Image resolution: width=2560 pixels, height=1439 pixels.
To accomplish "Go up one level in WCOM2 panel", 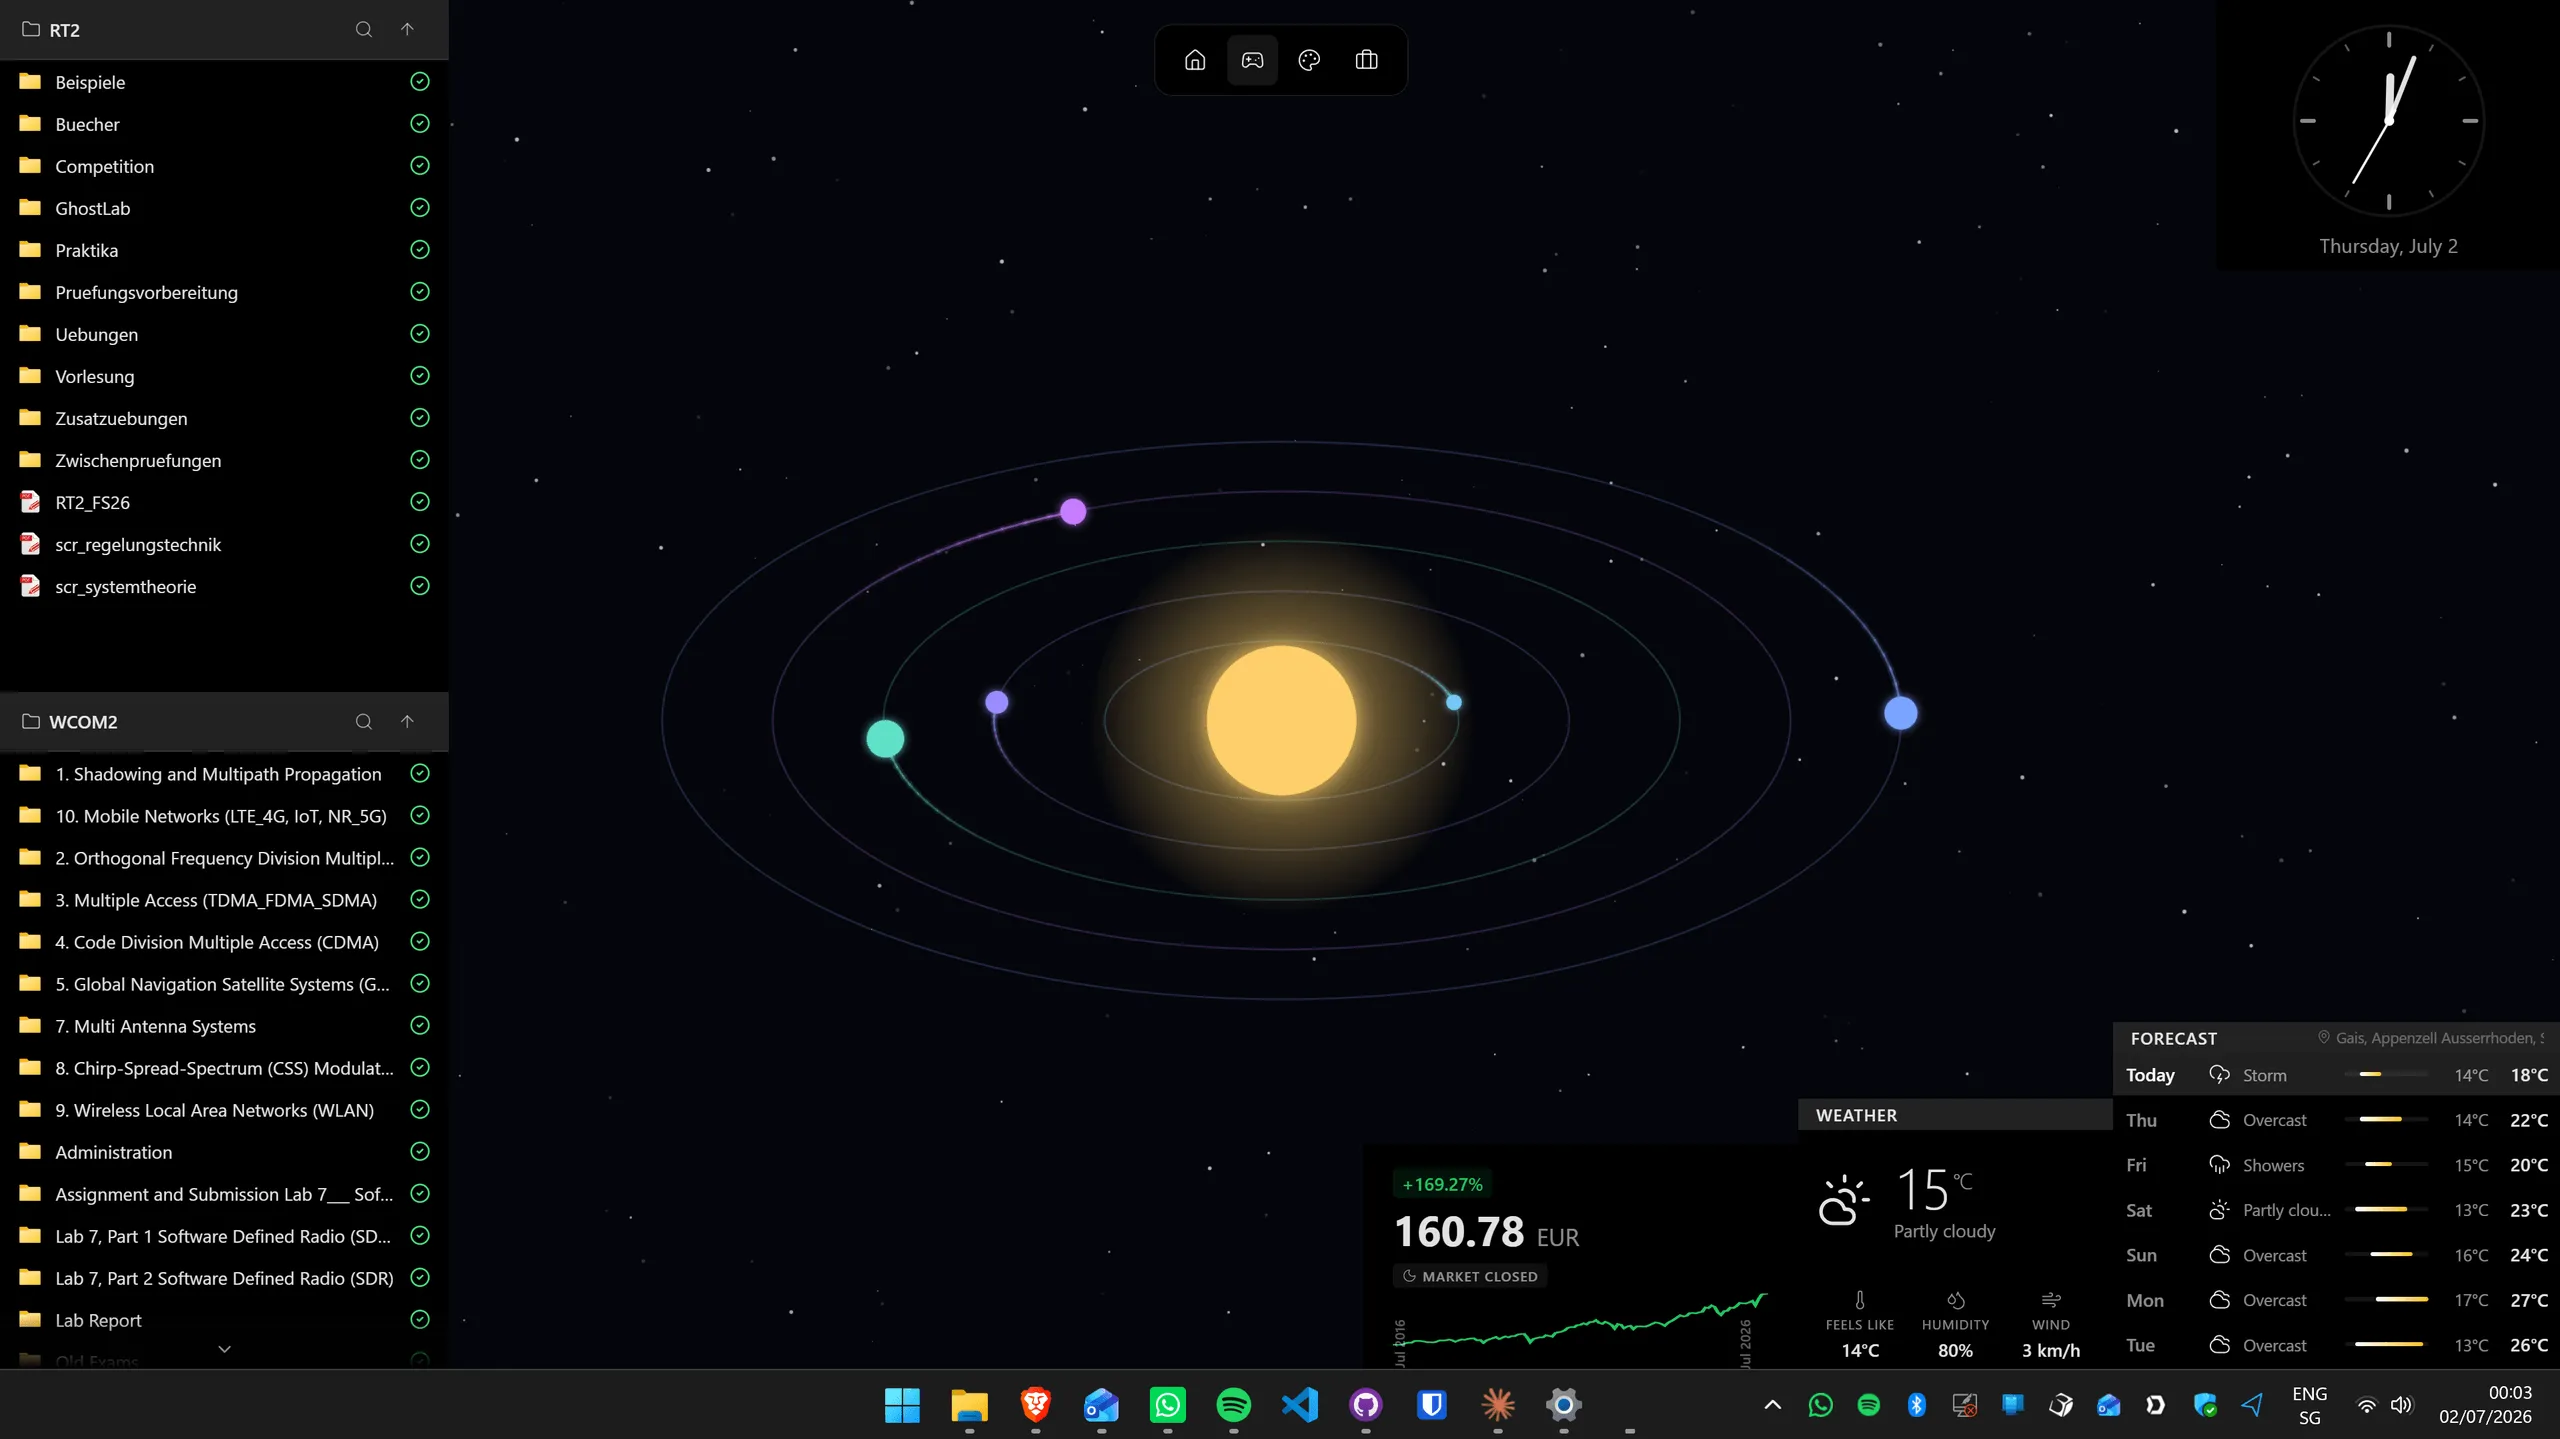I will pos(407,721).
